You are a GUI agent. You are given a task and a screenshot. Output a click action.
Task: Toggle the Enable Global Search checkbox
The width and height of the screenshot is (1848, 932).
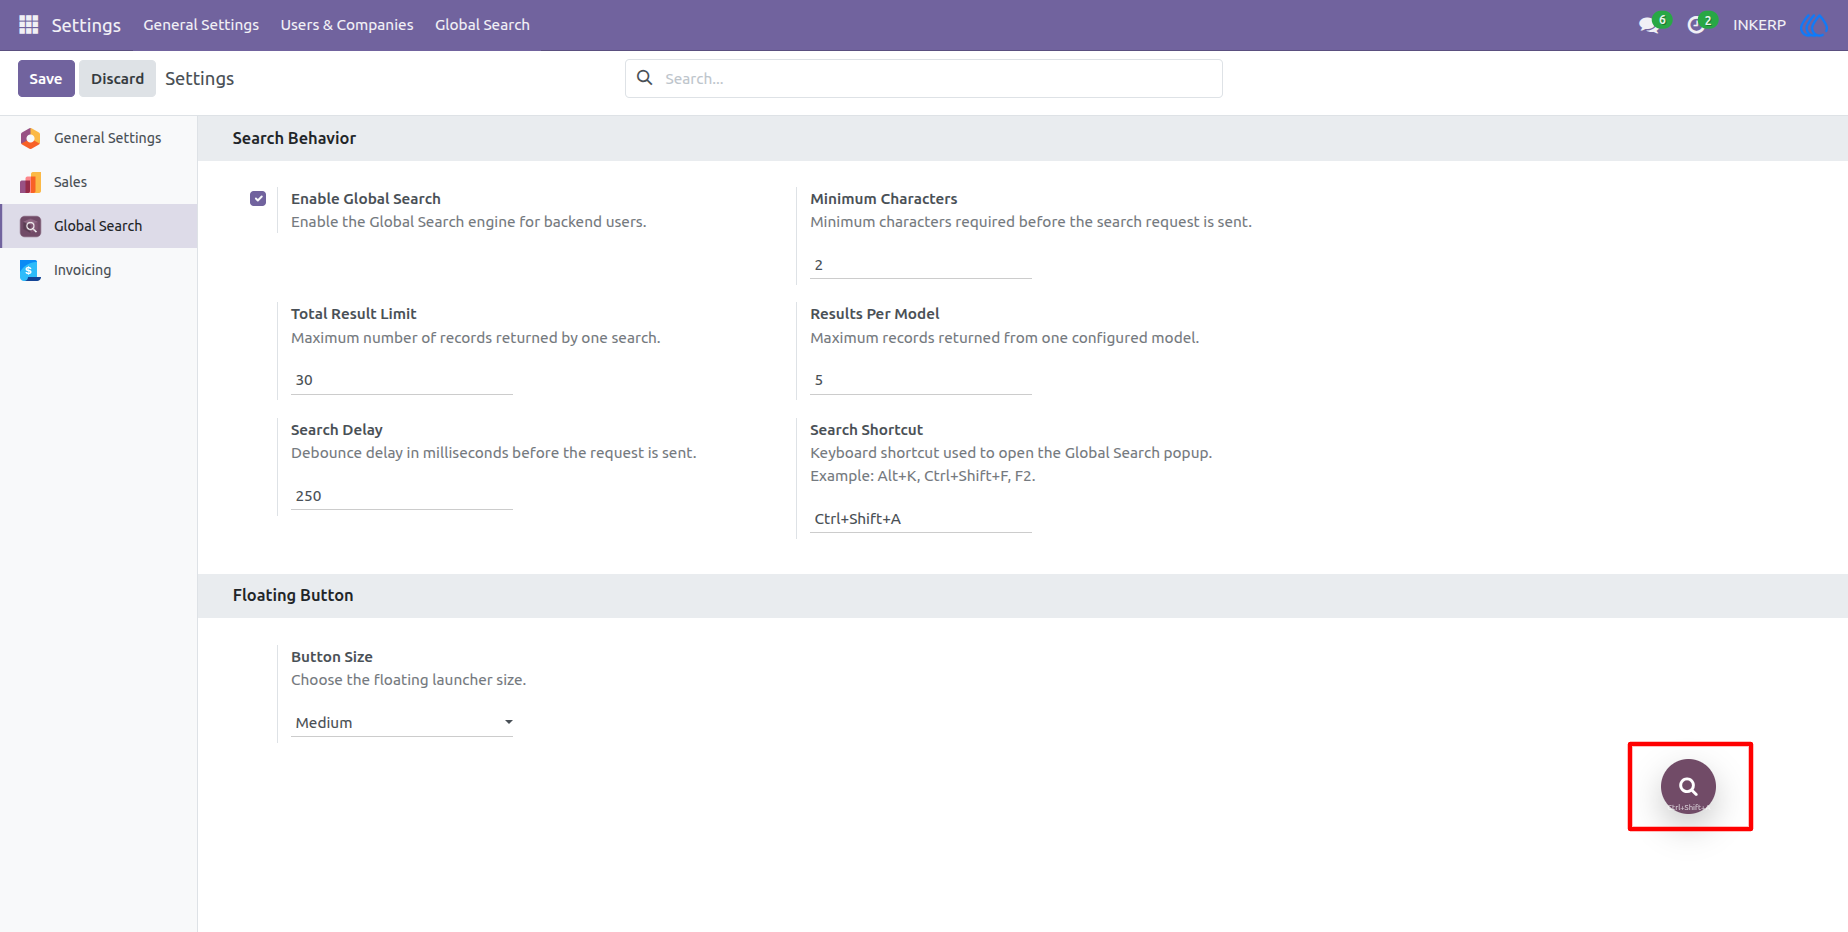tap(258, 198)
